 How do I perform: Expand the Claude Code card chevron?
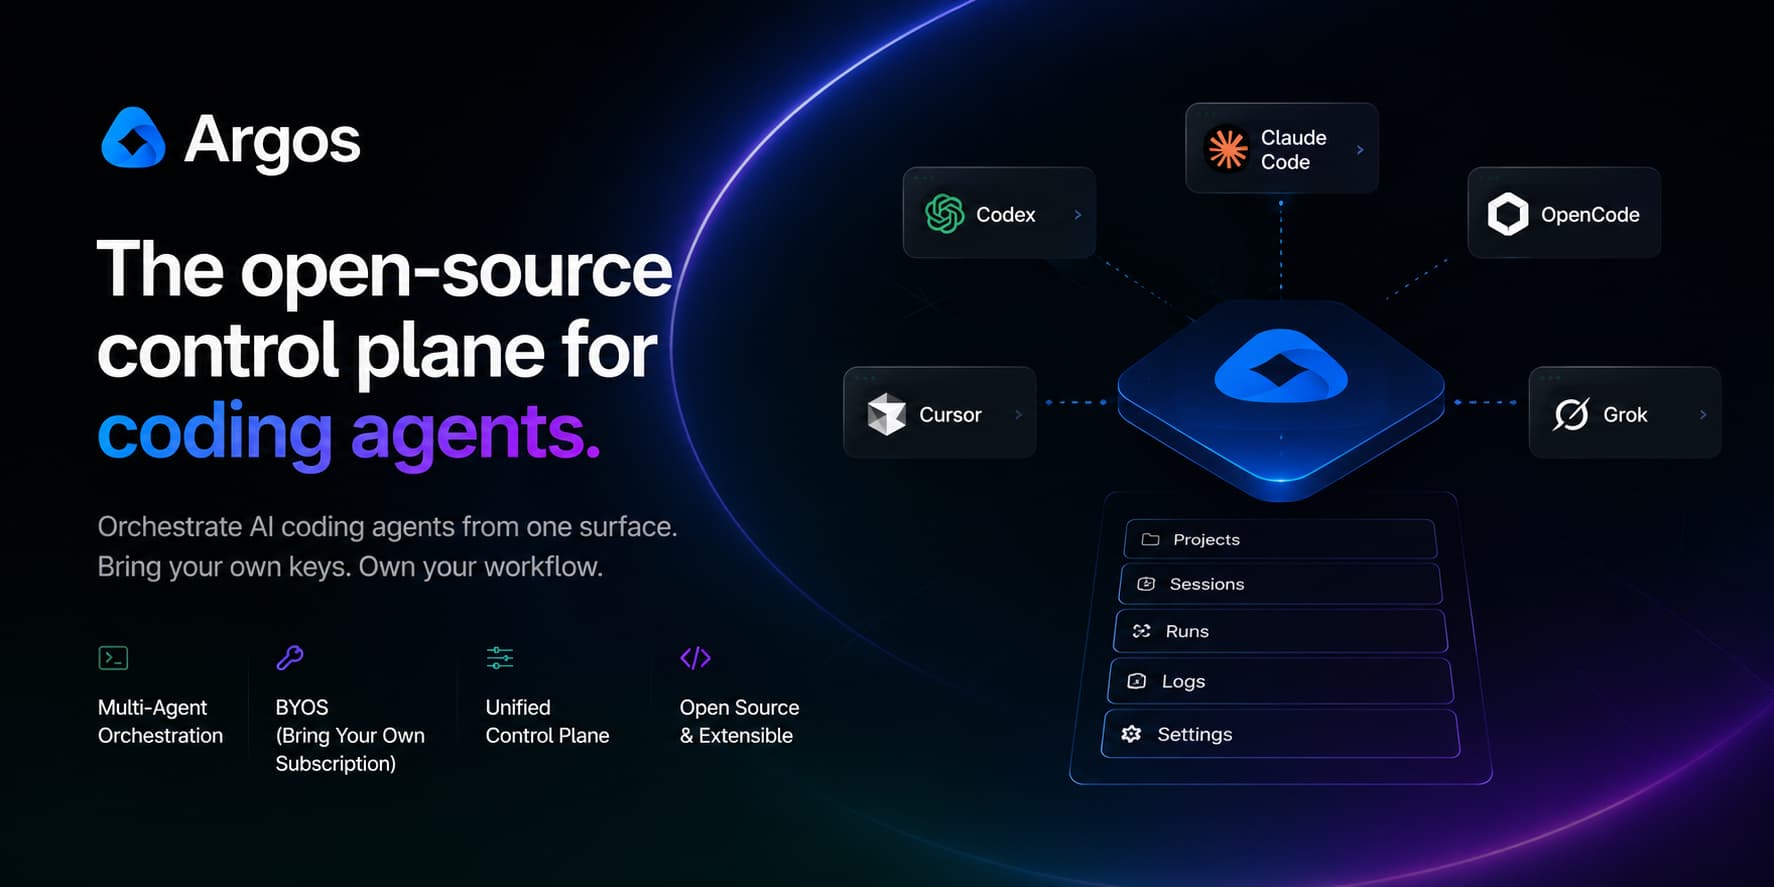[x=1360, y=150]
